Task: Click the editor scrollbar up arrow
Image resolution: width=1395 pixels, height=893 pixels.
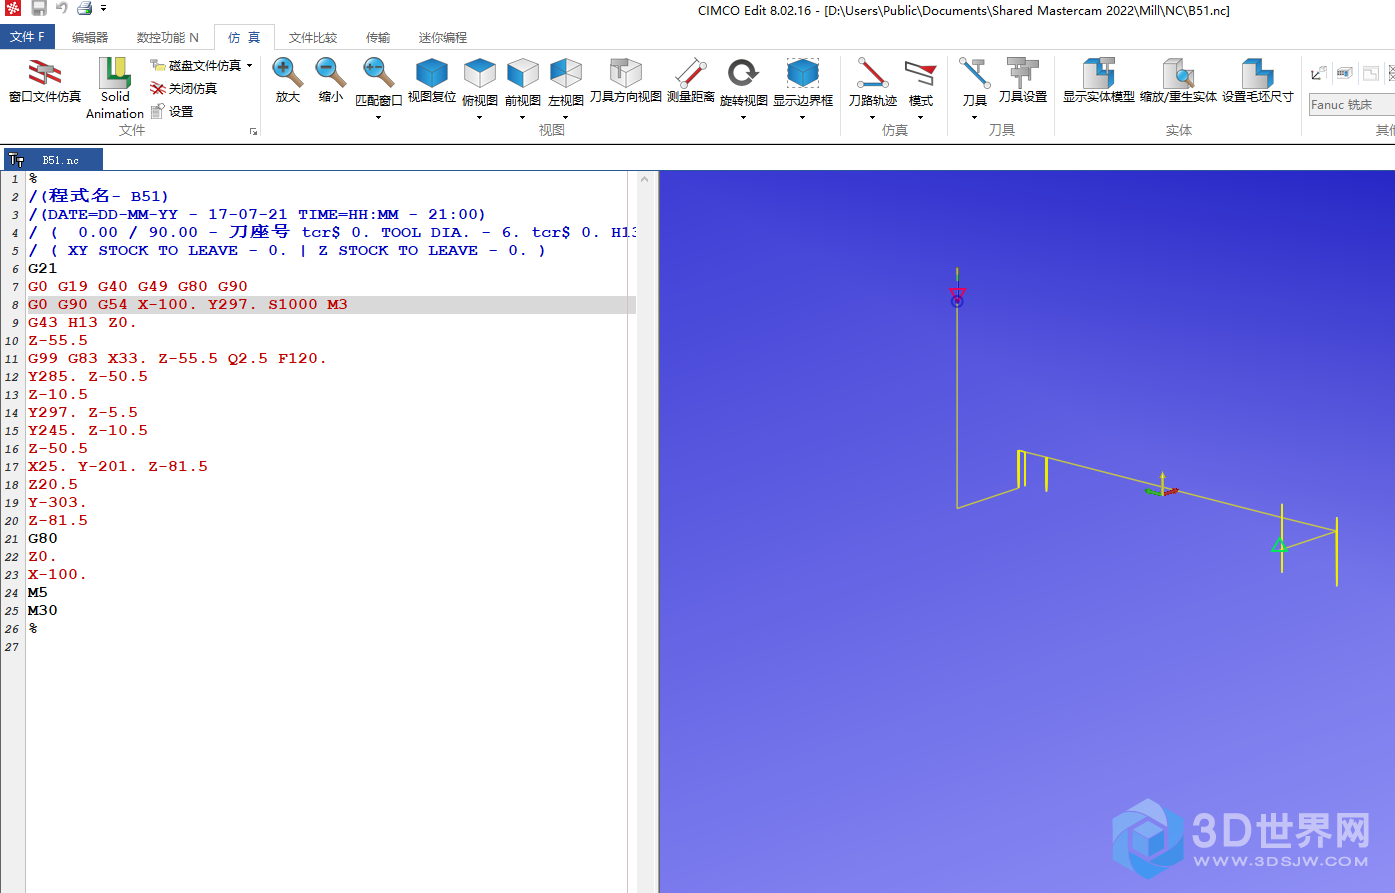Action: [645, 179]
